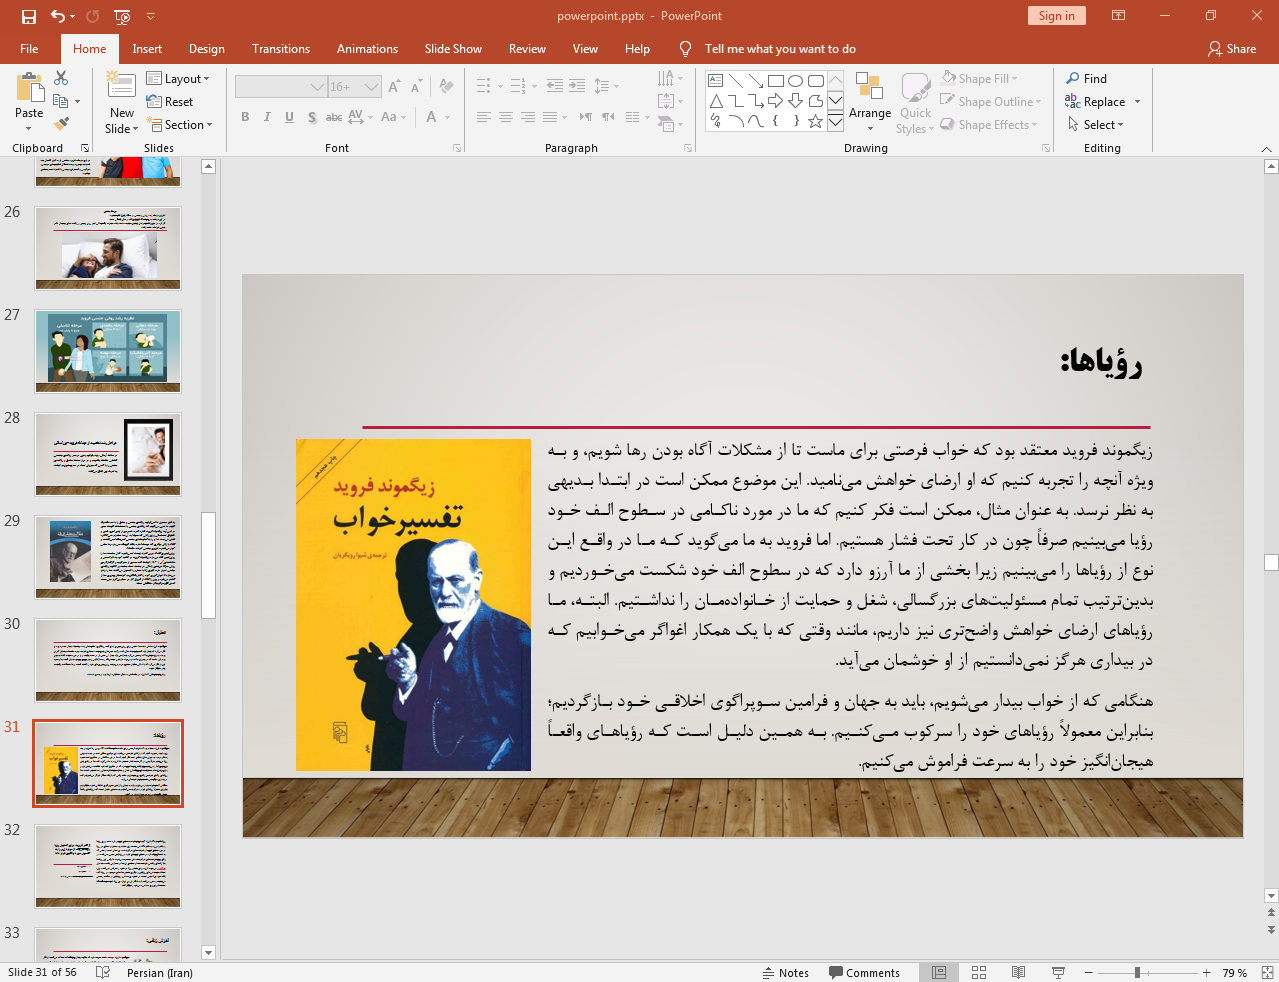Click Tell me what you want search
The image size is (1279, 982).
pos(780,48)
